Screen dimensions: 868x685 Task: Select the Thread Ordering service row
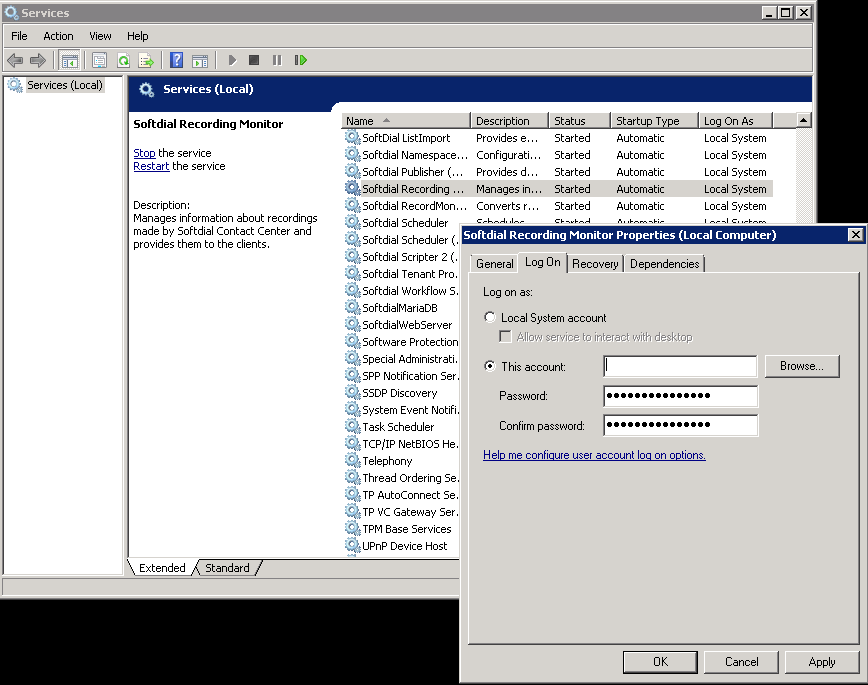[401, 477]
